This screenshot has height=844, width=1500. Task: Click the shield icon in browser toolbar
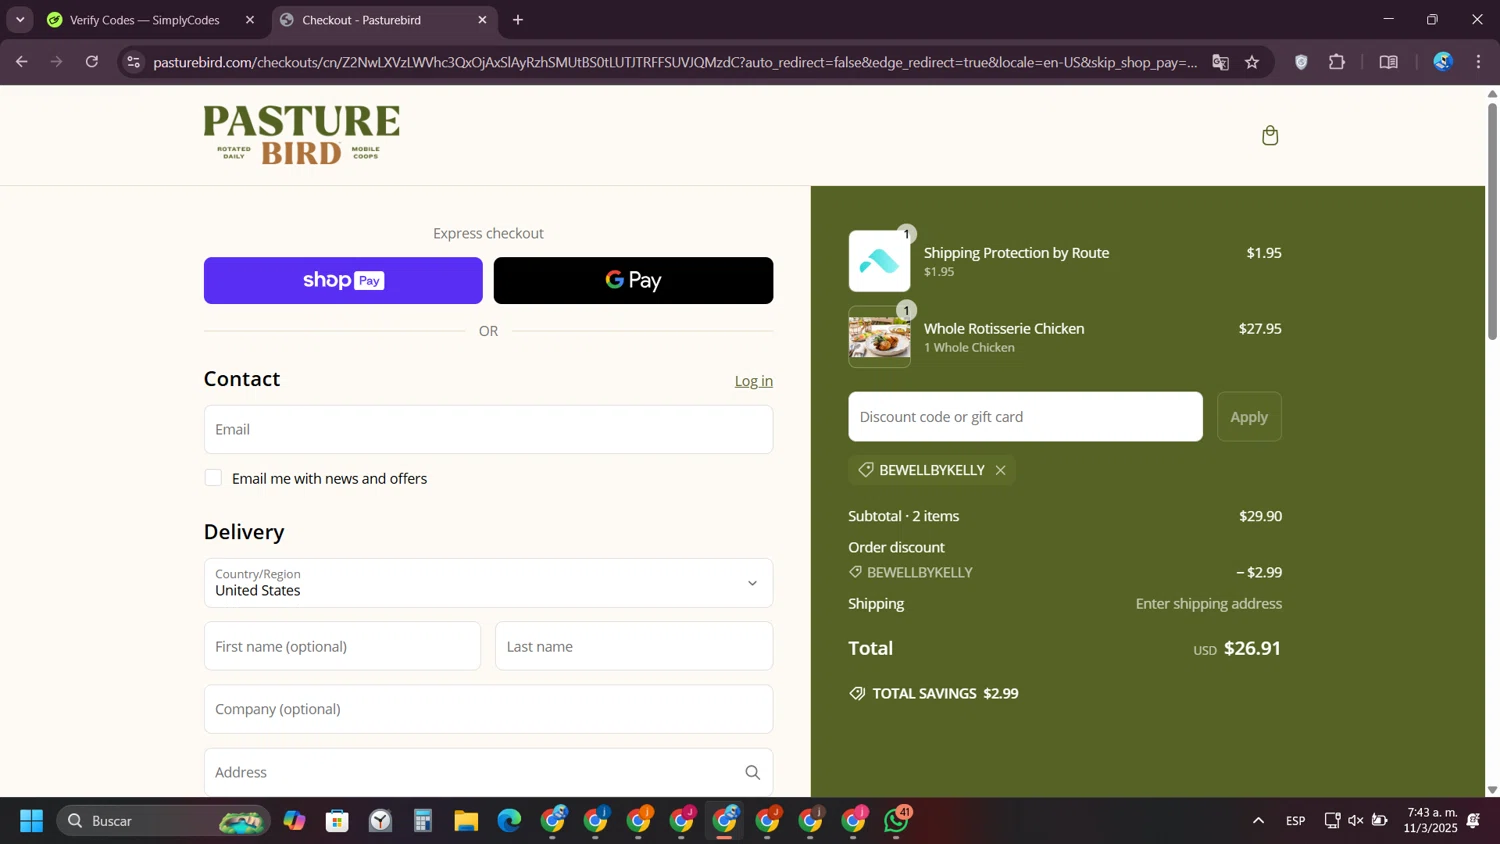tap(1301, 62)
